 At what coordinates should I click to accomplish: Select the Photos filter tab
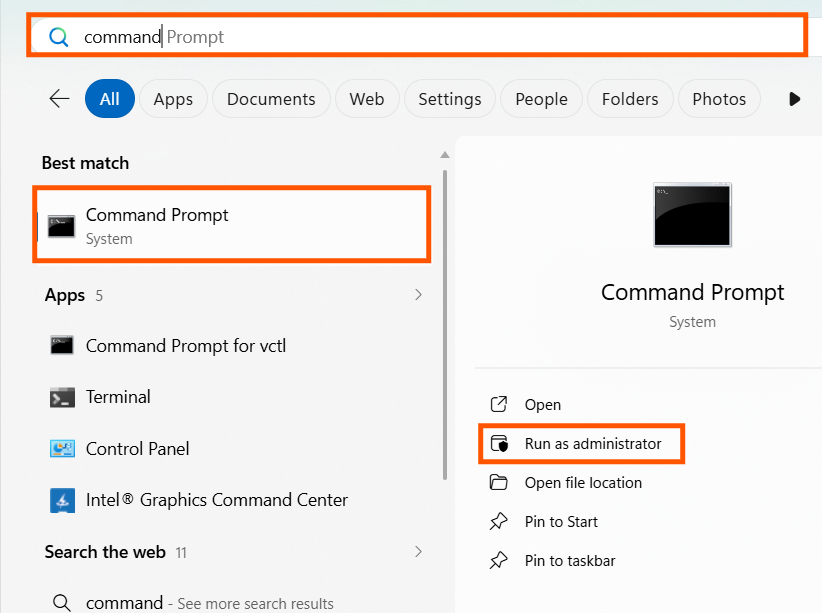[719, 99]
